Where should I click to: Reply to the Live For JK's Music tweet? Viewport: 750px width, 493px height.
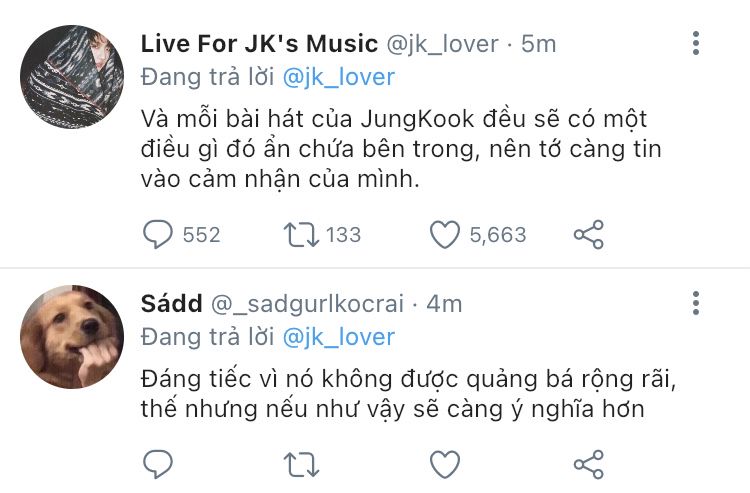click(x=157, y=234)
